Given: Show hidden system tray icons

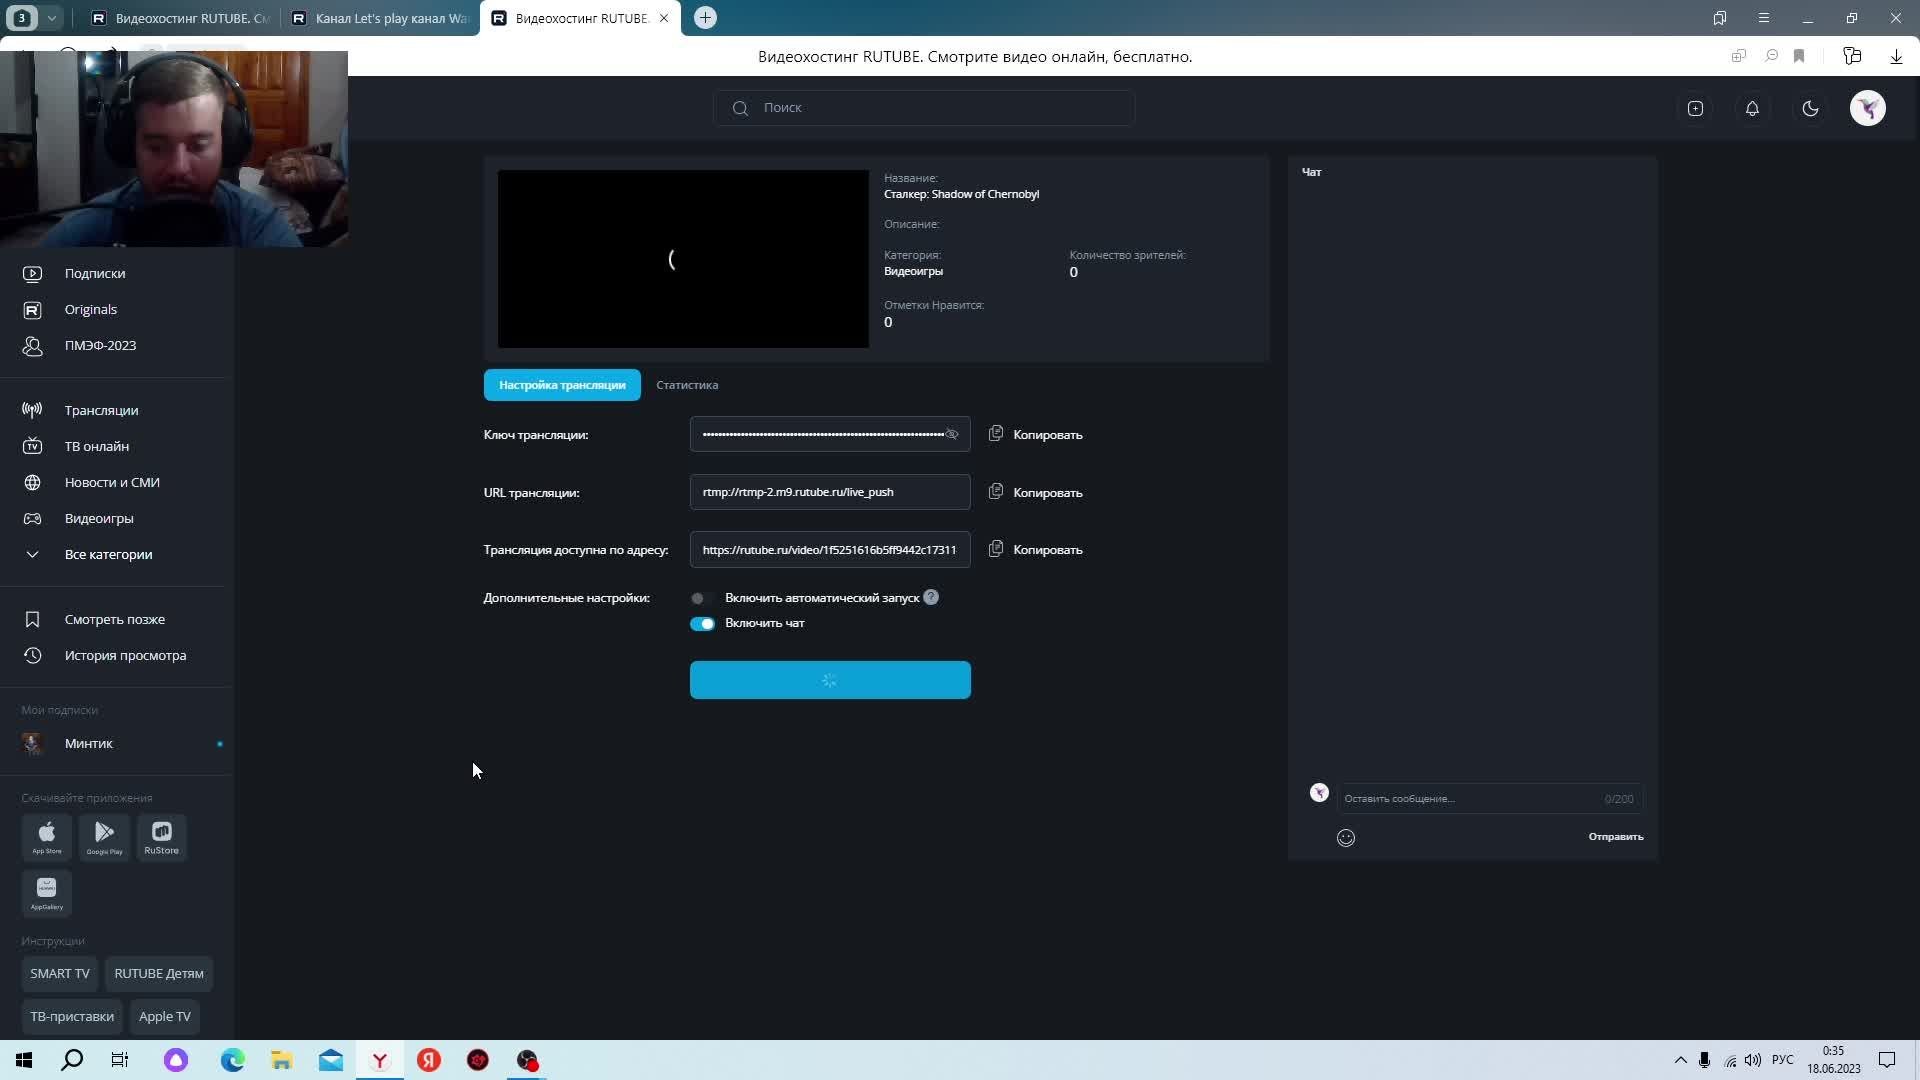Looking at the screenshot, I should pyautogui.click(x=1680, y=1060).
